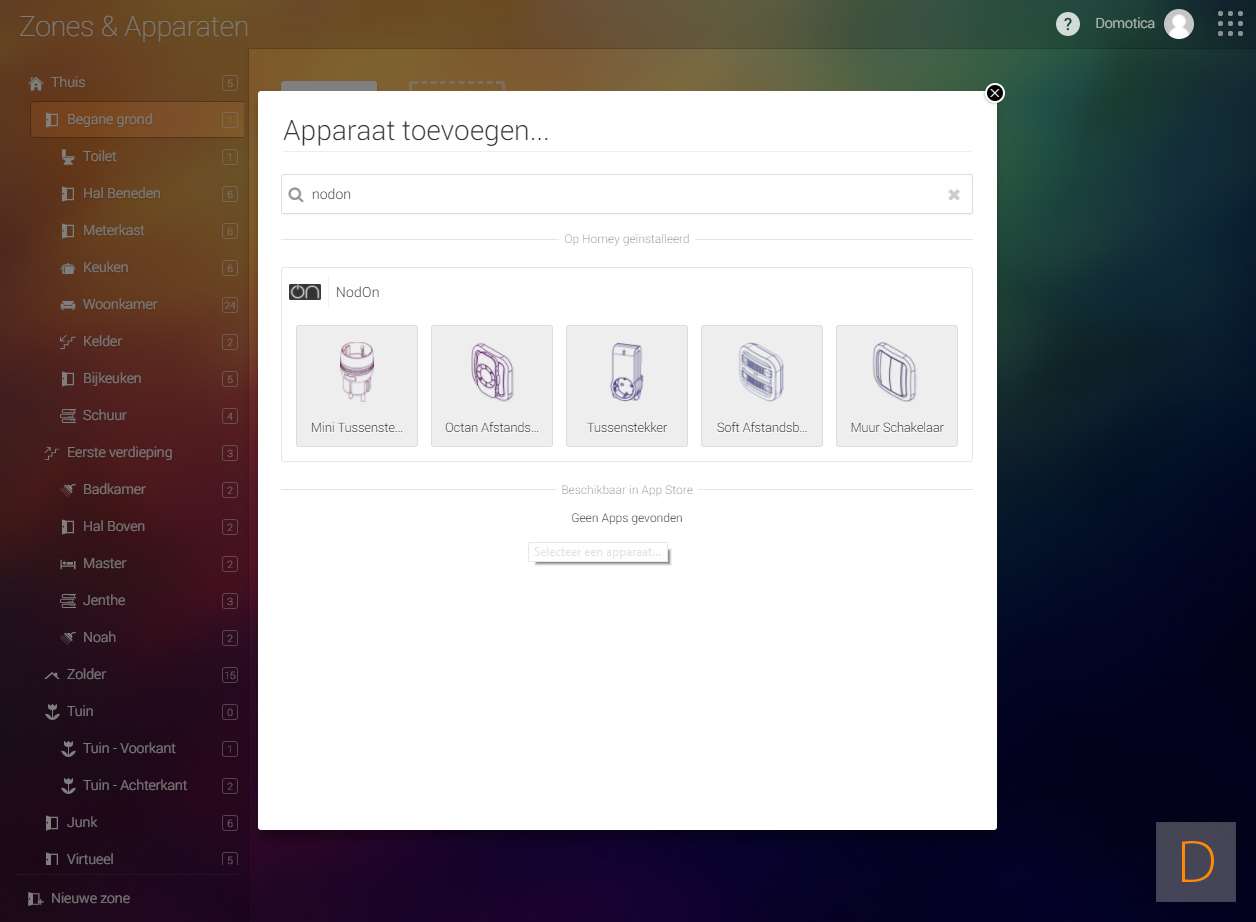This screenshot has height=922, width=1256.
Task: Open the Domotica user profile avatar
Action: 1179,24
